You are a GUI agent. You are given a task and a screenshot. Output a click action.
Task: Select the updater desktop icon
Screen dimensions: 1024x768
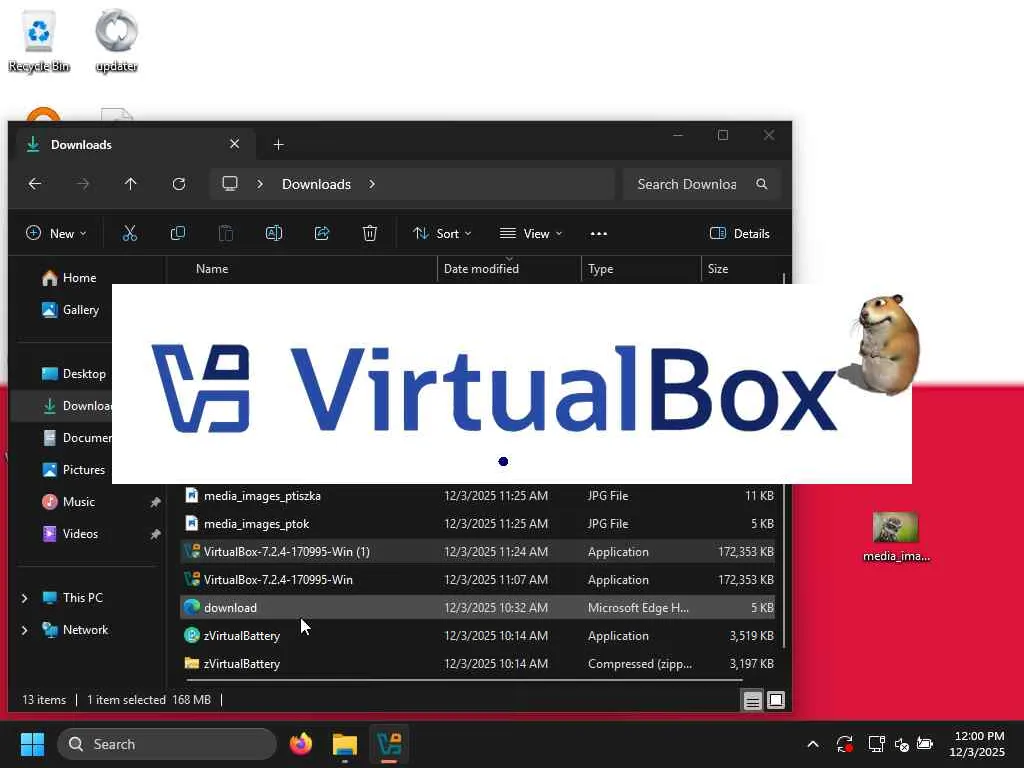pos(116,40)
